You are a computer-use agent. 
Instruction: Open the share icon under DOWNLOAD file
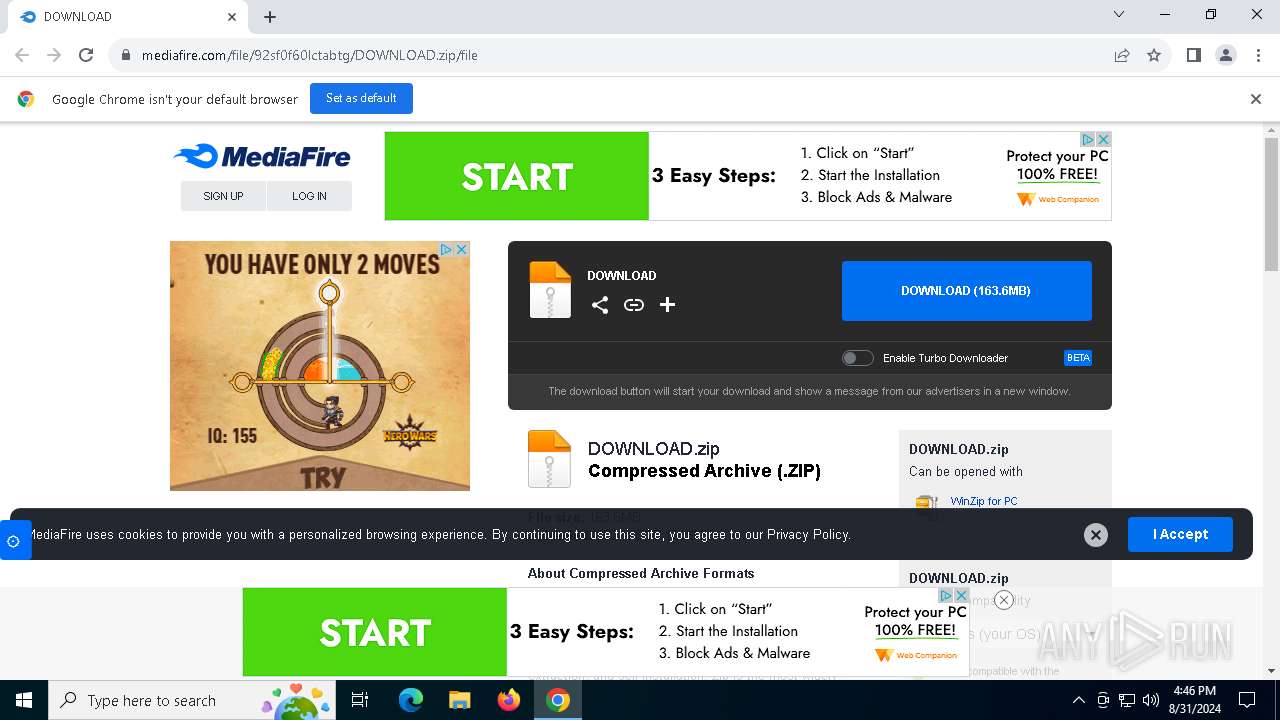[600, 305]
